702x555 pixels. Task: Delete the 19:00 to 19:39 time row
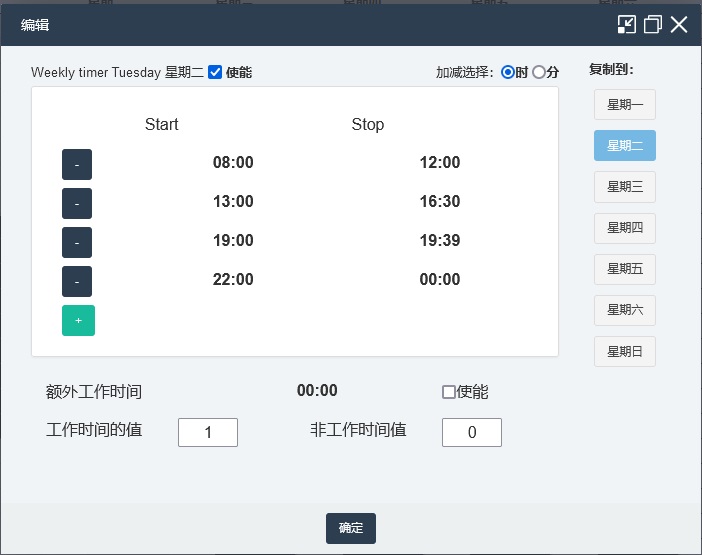click(x=77, y=242)
